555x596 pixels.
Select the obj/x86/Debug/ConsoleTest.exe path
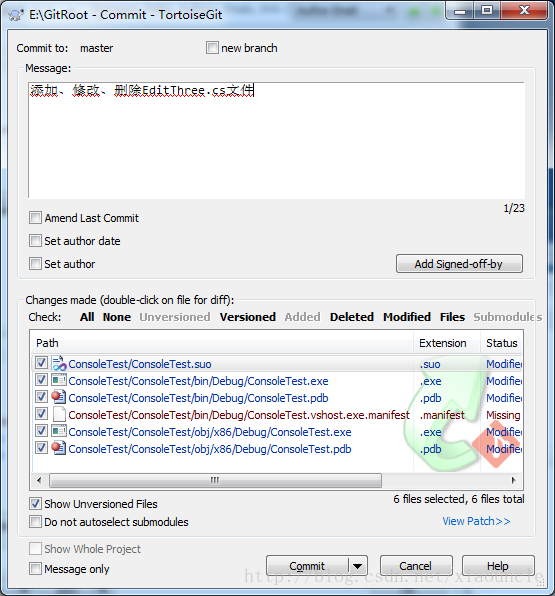[x=210, y=432]
